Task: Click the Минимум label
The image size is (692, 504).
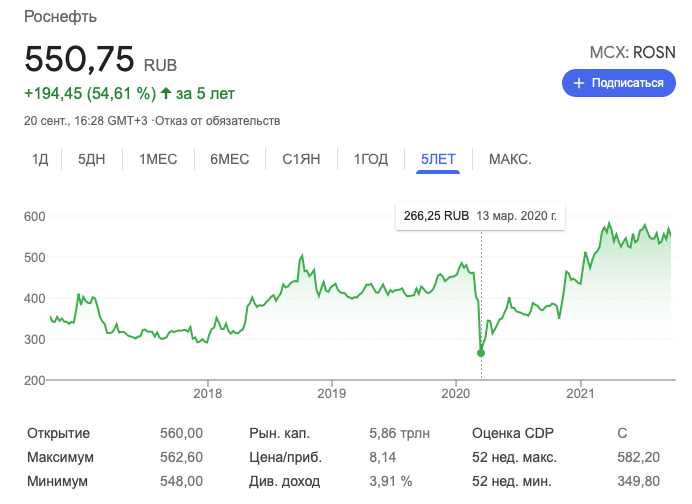Action: pos(57,481)
